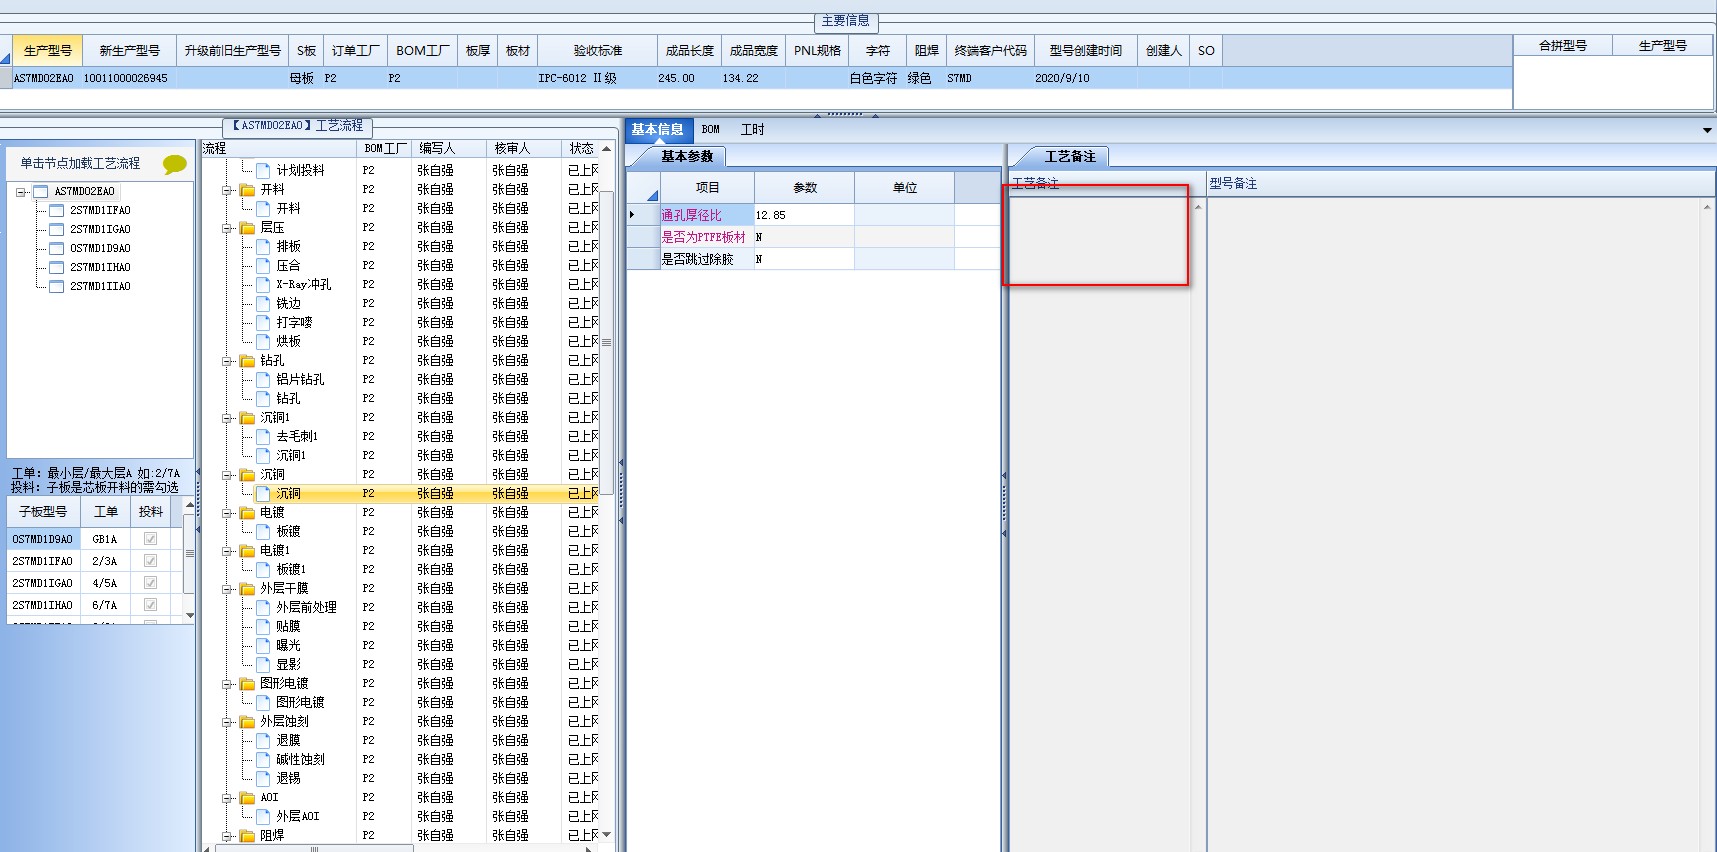Click the folder icon for AOI
Screen dimensions: 1717x852
tap(247, 798)
